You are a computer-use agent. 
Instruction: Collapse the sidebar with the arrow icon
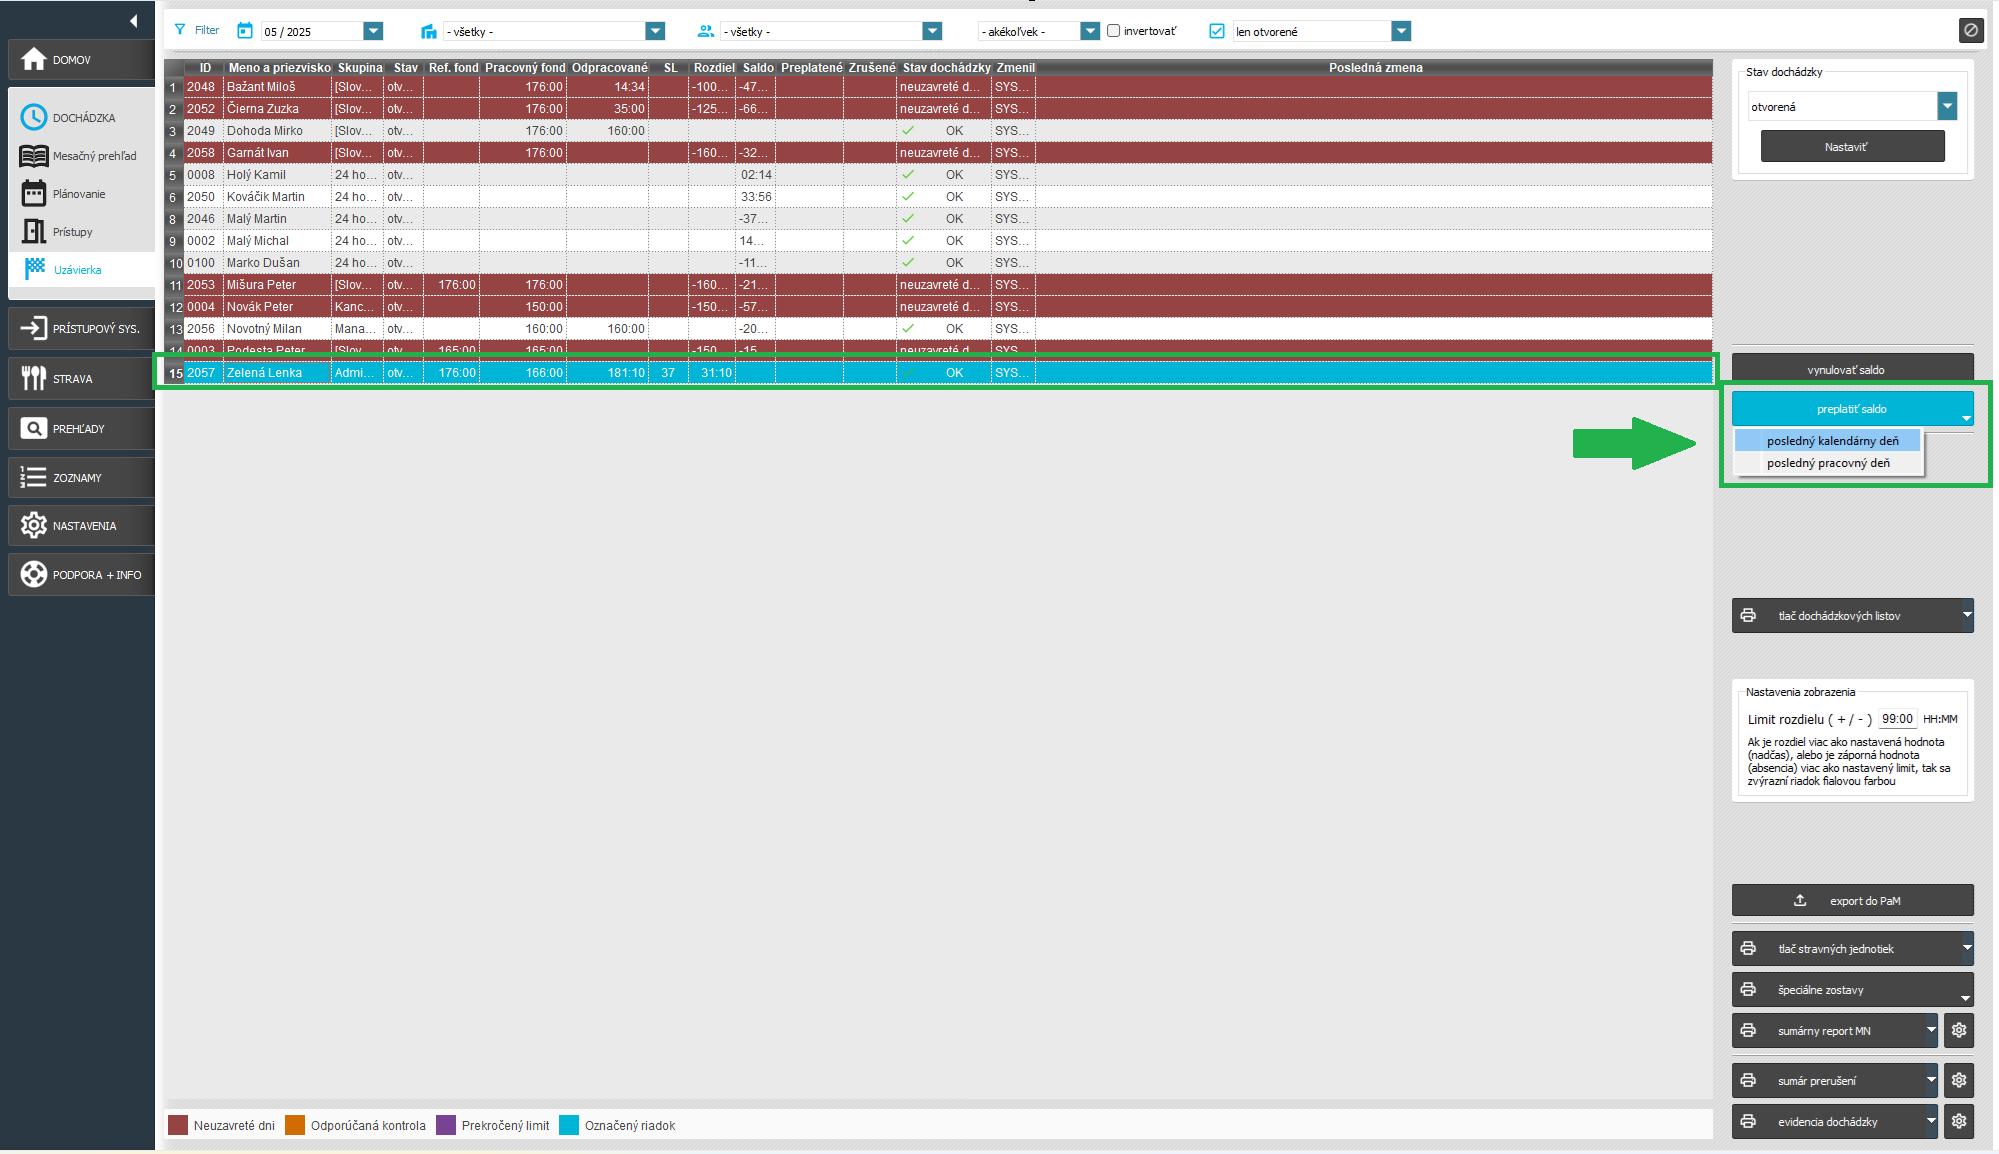pos(133,21)
